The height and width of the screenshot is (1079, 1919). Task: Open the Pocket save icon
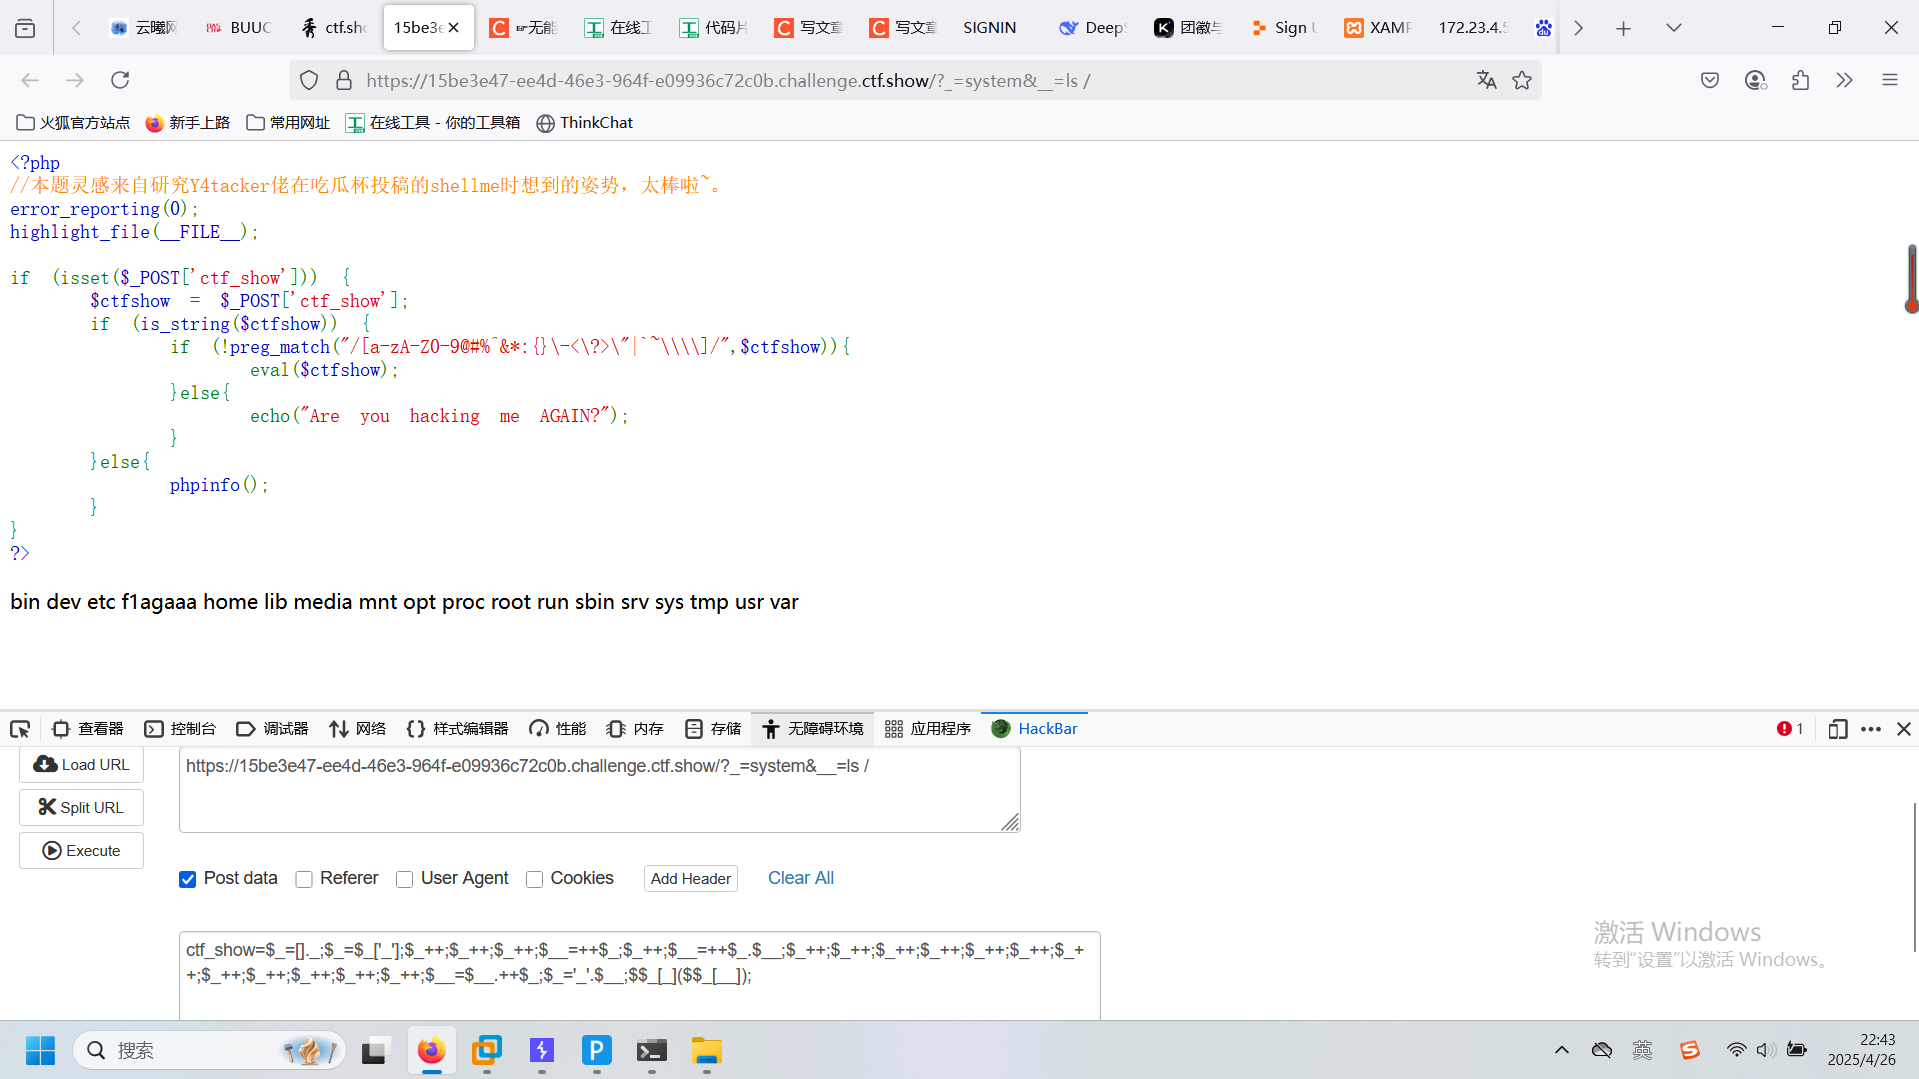1710,80
